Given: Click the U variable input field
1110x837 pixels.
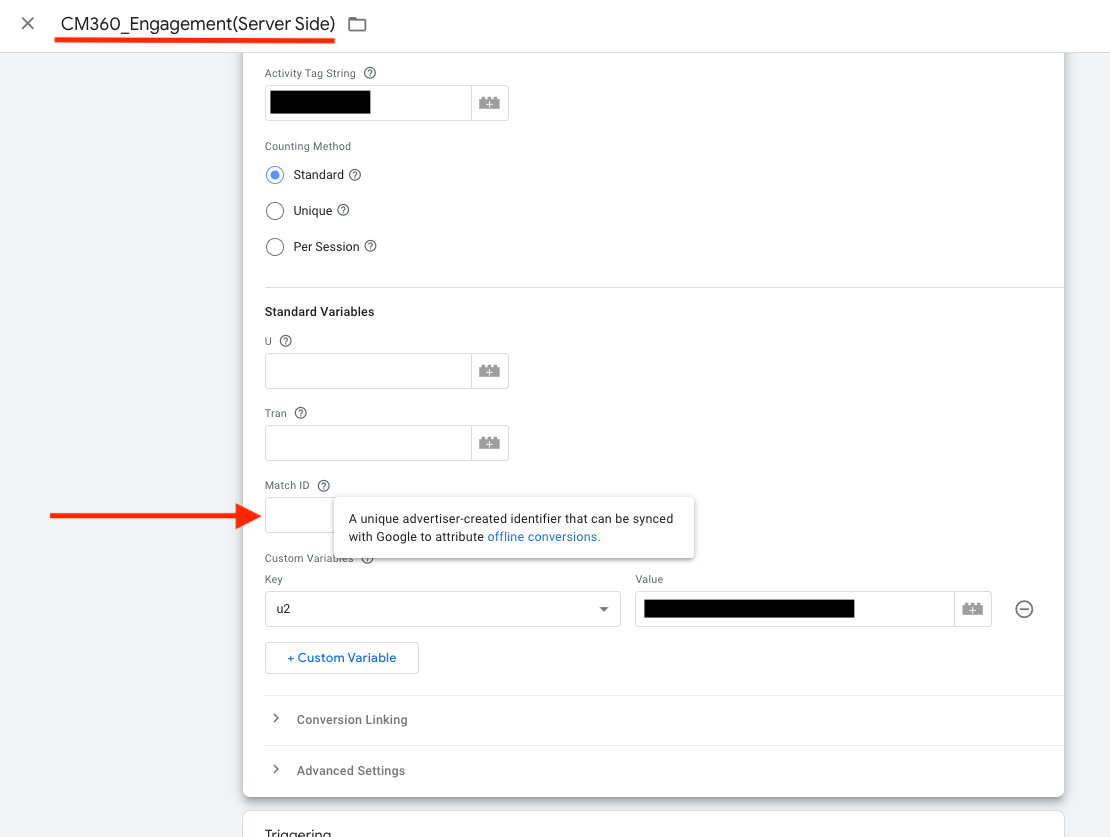Looking at the screenshot, I should tap(368, 371).
